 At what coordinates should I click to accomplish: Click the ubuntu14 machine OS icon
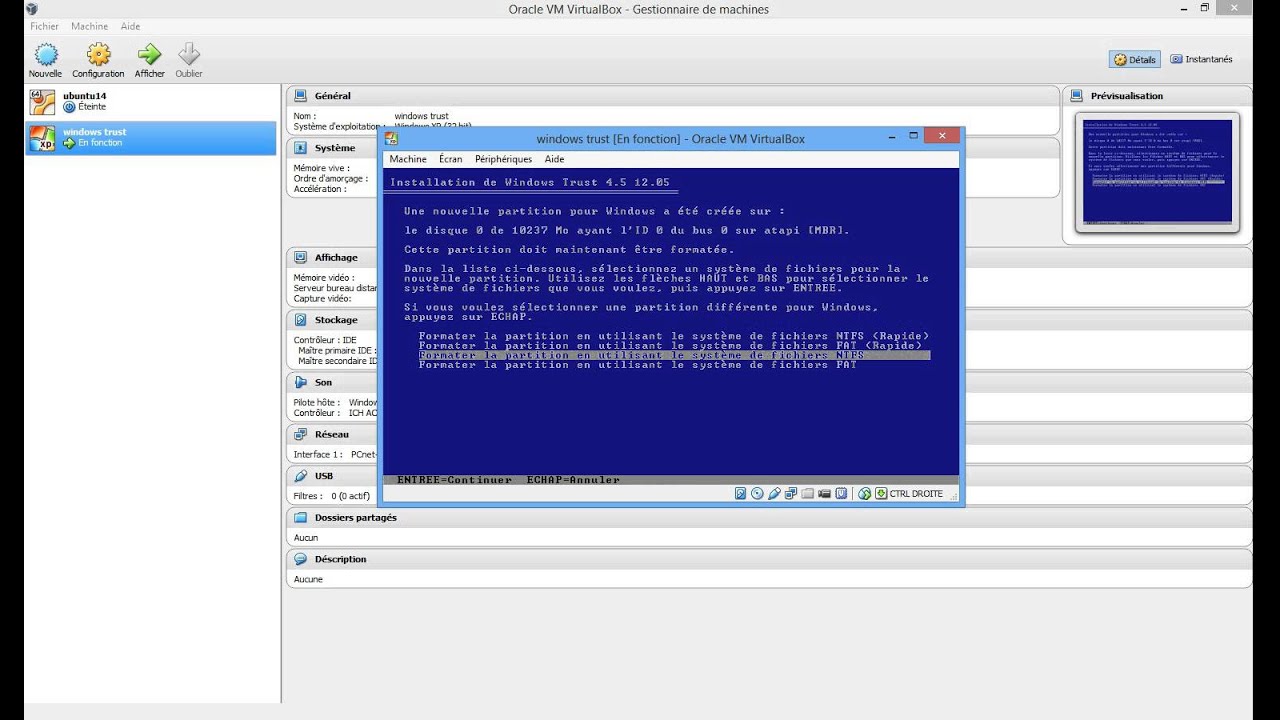coord(42,101)
